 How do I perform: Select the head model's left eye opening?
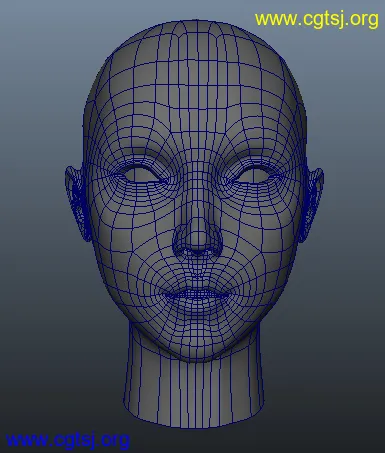(x=142, y=175)
